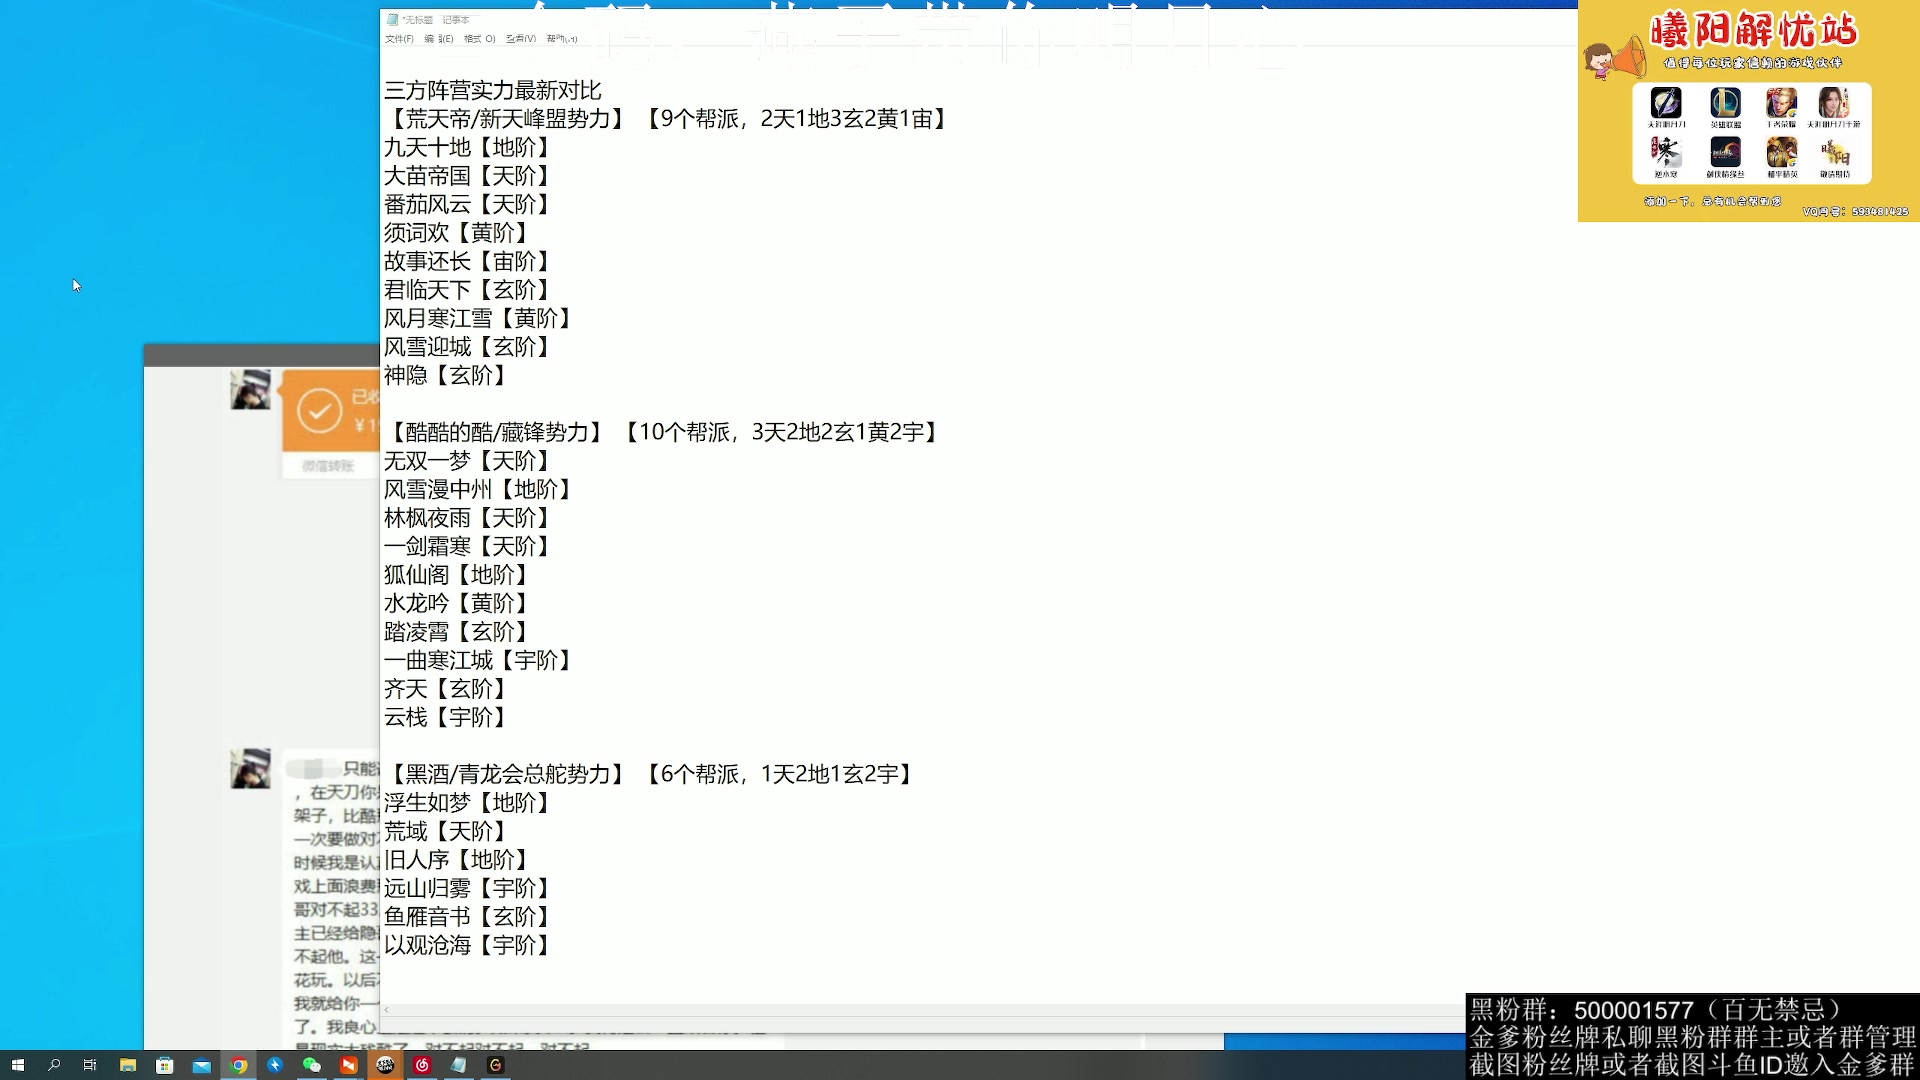Open the Mail app taskbar icon
This screenshot has width=1920, height=1080.
click(202, 1065)
